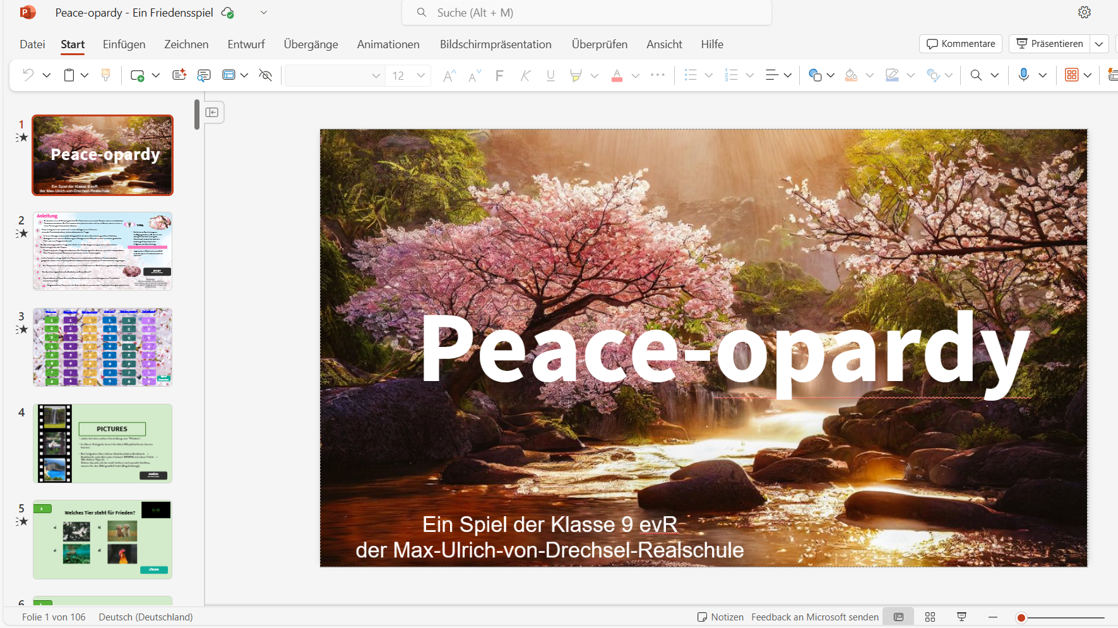Open the Präsentieren dropdown arrow
Screen dimensions: 1118x628
[1099, 44]
